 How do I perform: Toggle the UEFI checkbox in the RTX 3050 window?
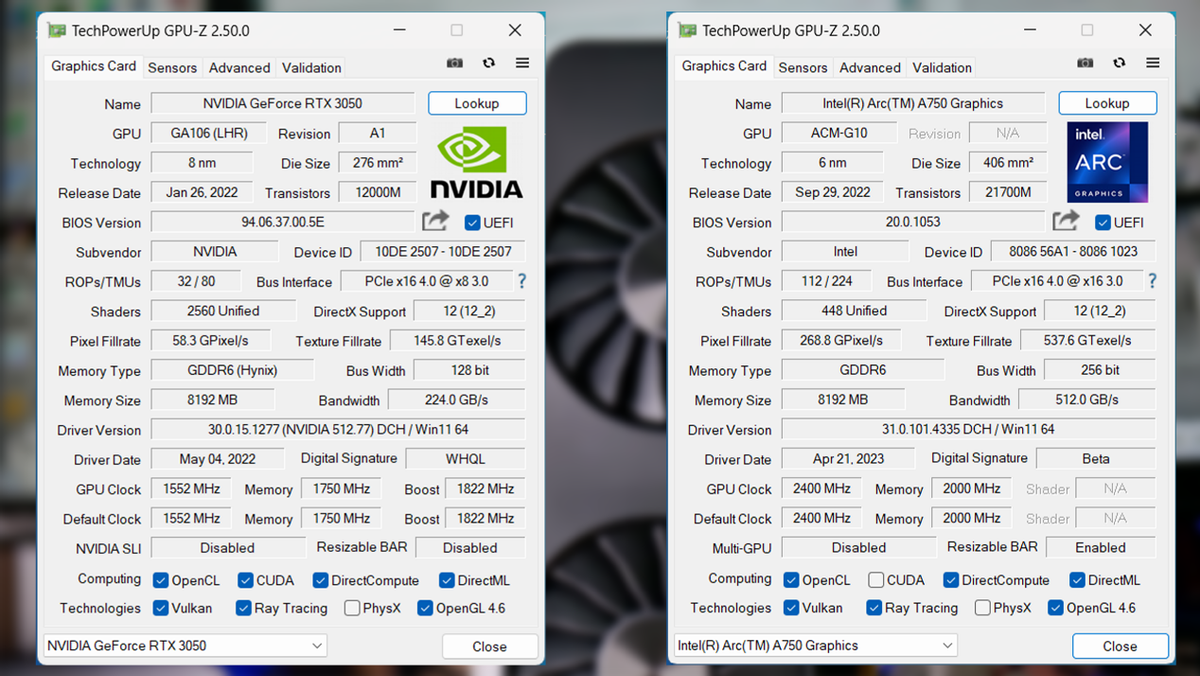pyautogui.click(x=472, y=222)
